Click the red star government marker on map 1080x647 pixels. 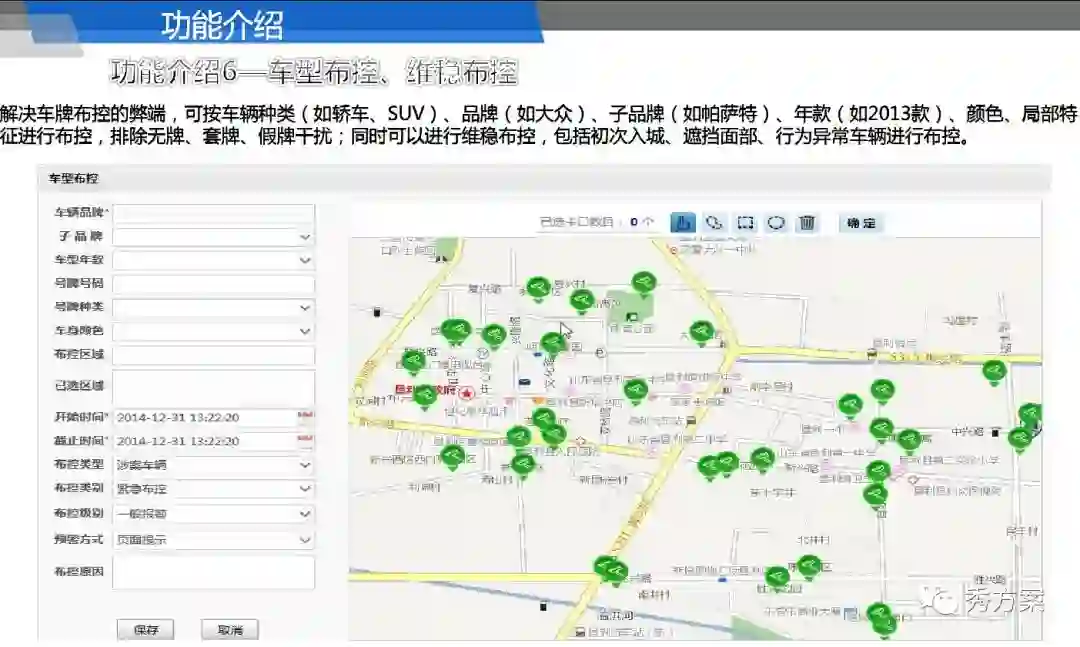468,393
